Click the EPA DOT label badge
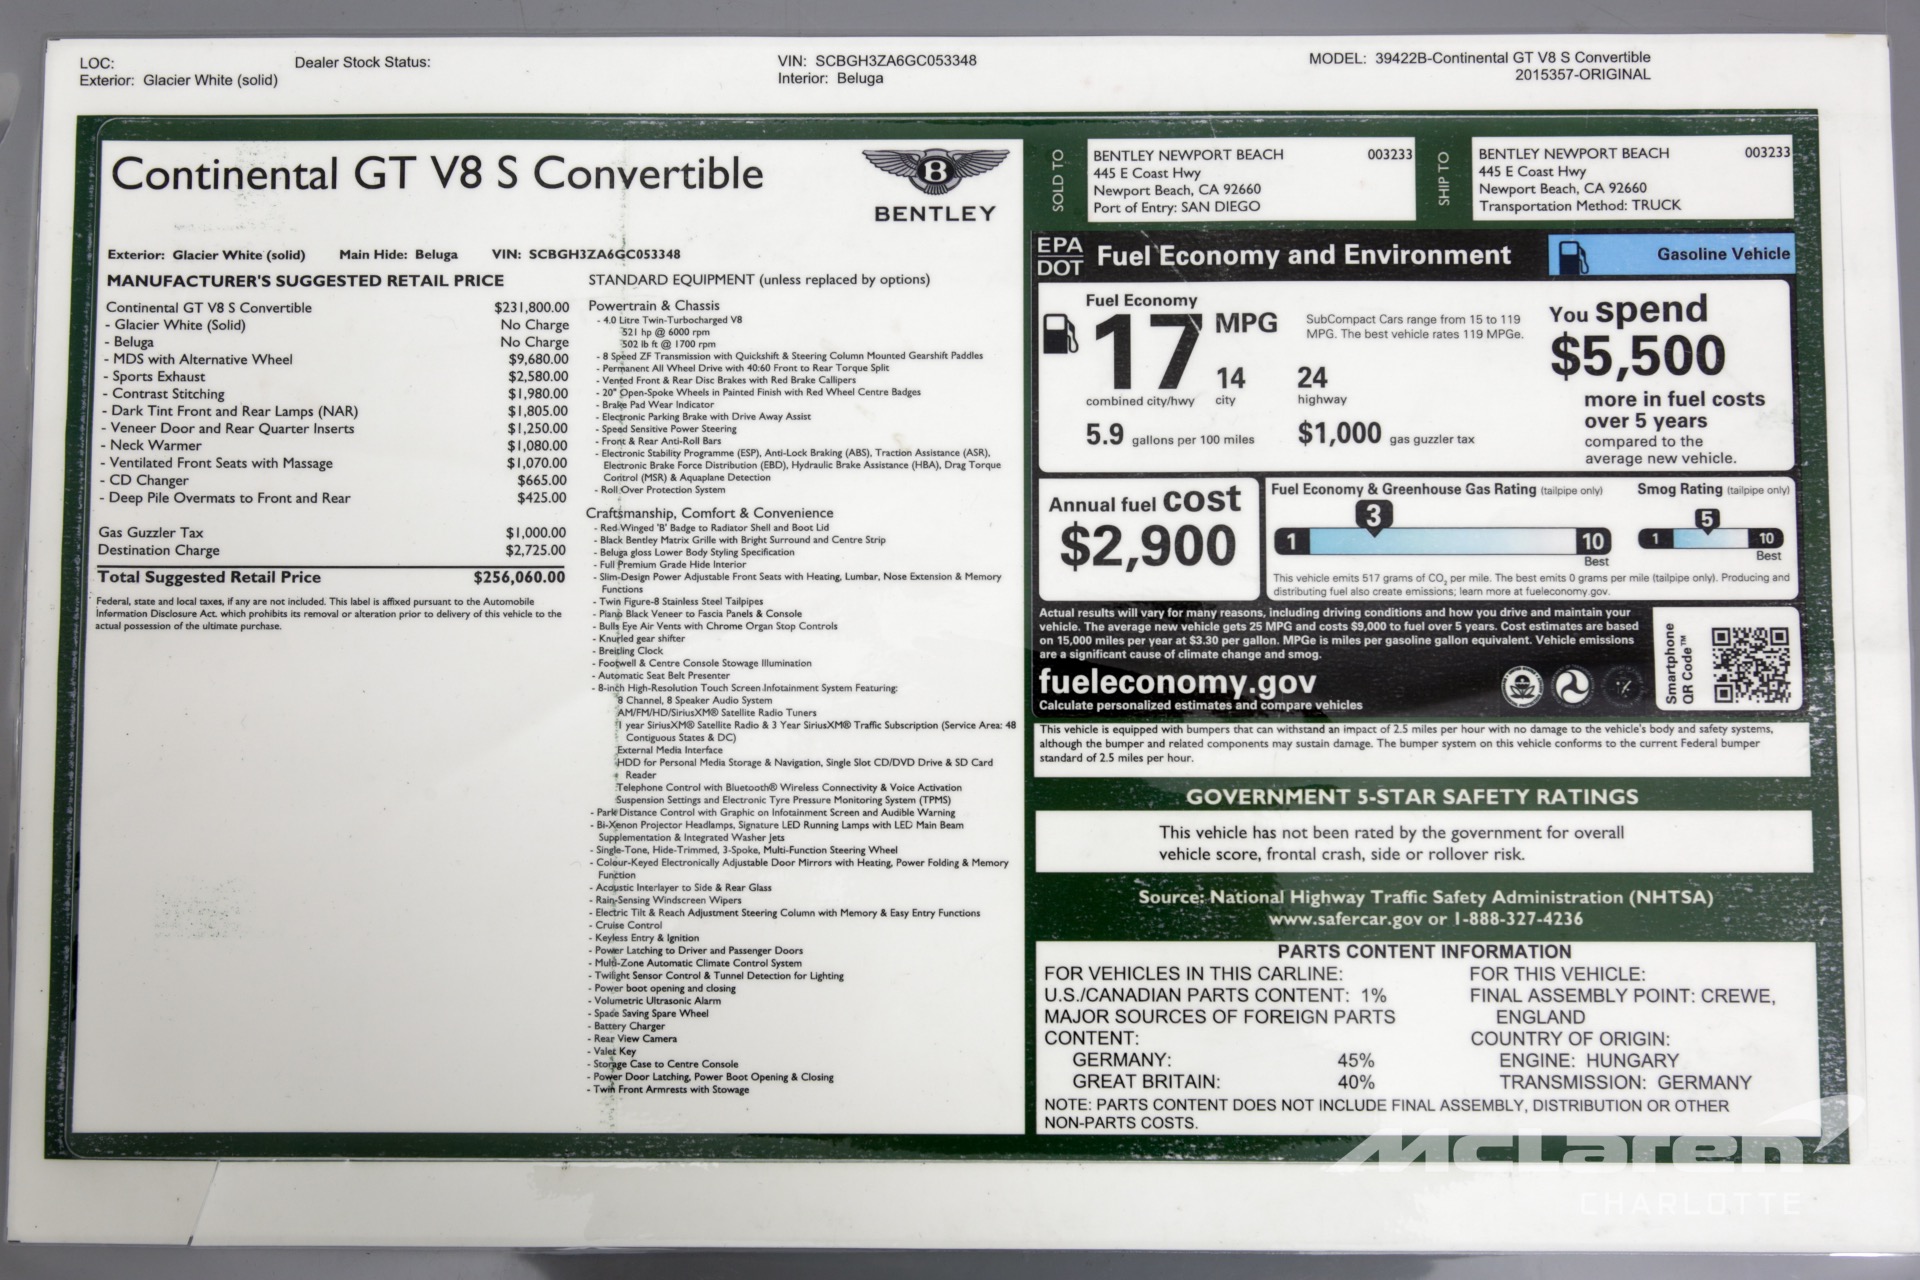 pos(1059,256)
